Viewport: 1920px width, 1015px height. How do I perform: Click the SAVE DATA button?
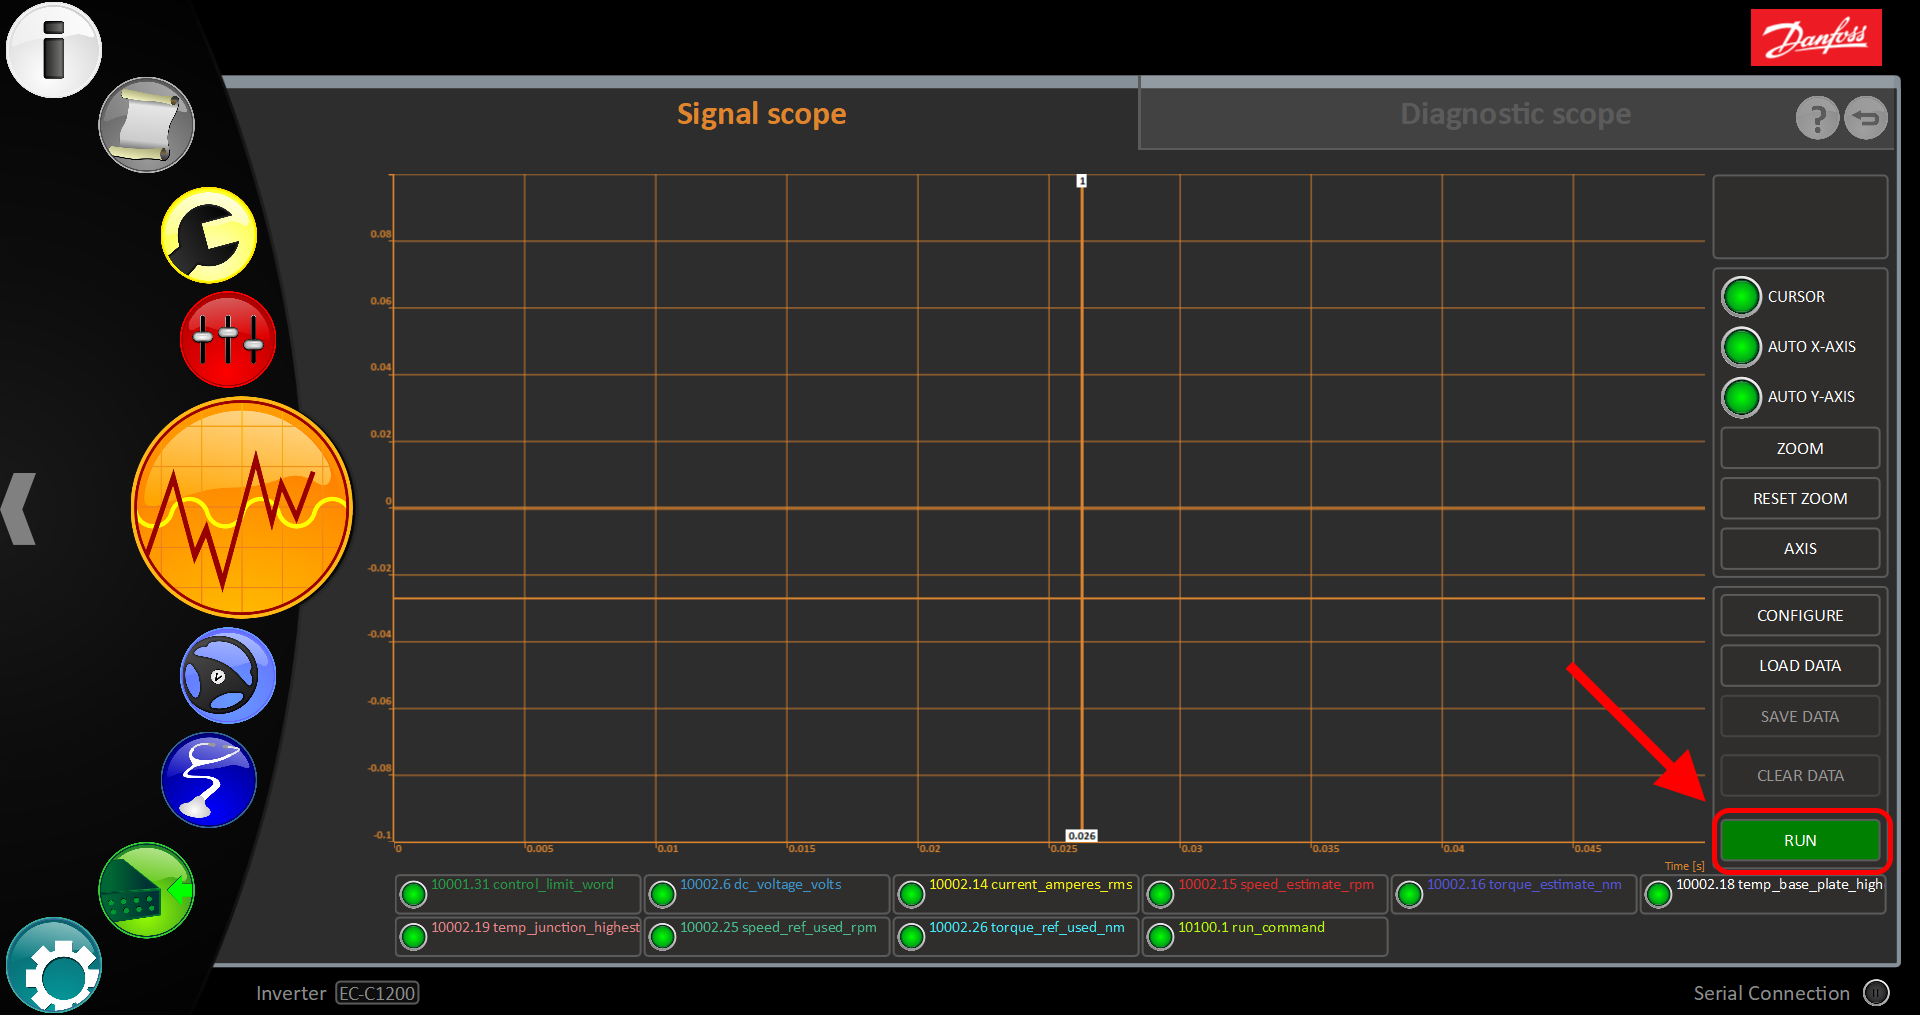(x=1800, y=717)
